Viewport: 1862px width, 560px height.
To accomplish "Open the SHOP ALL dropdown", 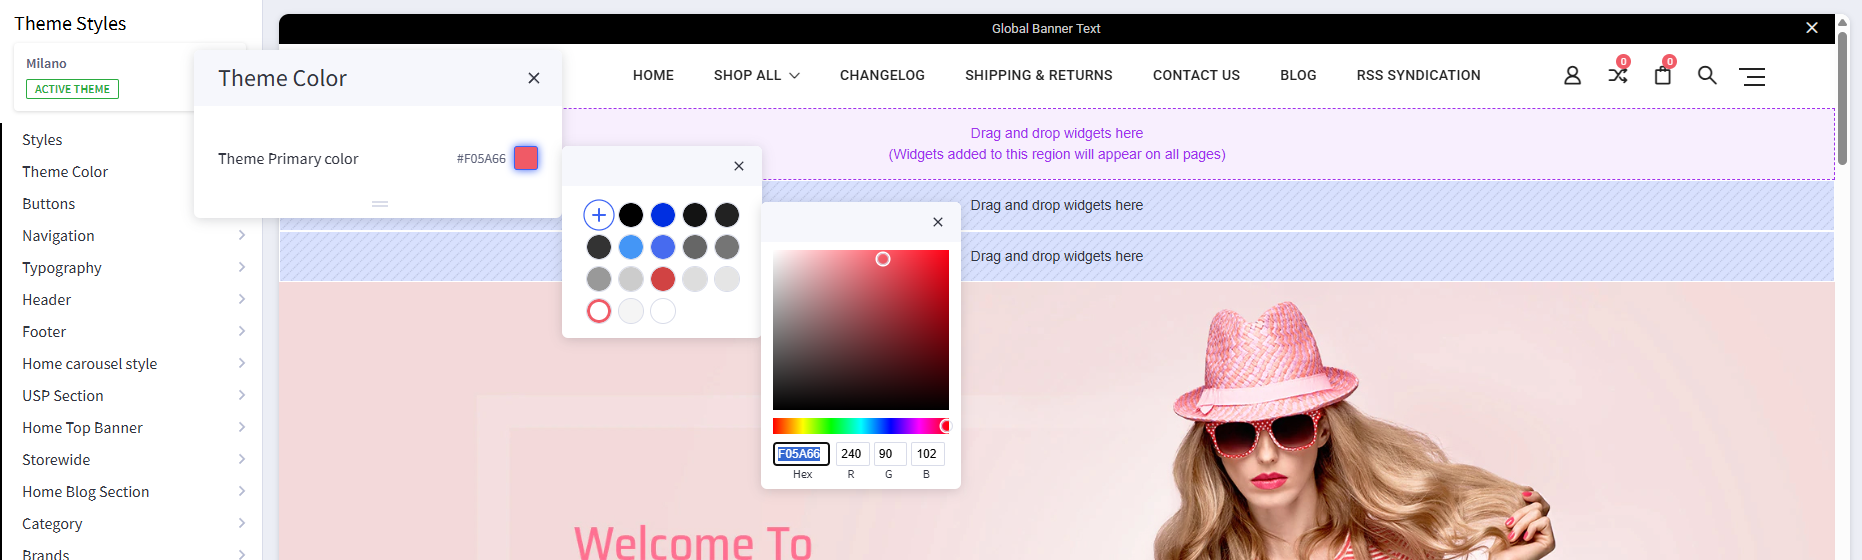I will point(756,76).
